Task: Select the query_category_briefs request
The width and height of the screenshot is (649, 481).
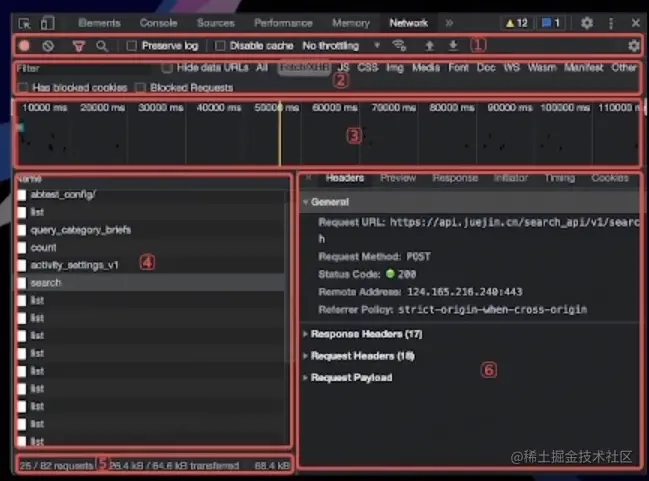Action: (151, 230)
